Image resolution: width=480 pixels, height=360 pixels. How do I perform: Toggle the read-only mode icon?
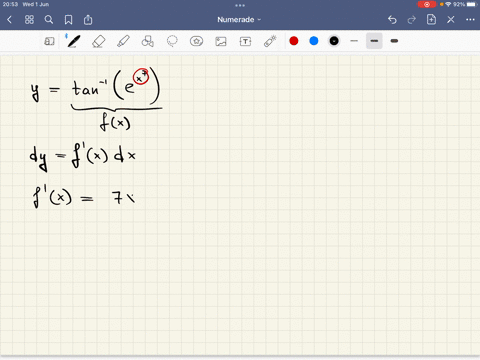(49, 41)
